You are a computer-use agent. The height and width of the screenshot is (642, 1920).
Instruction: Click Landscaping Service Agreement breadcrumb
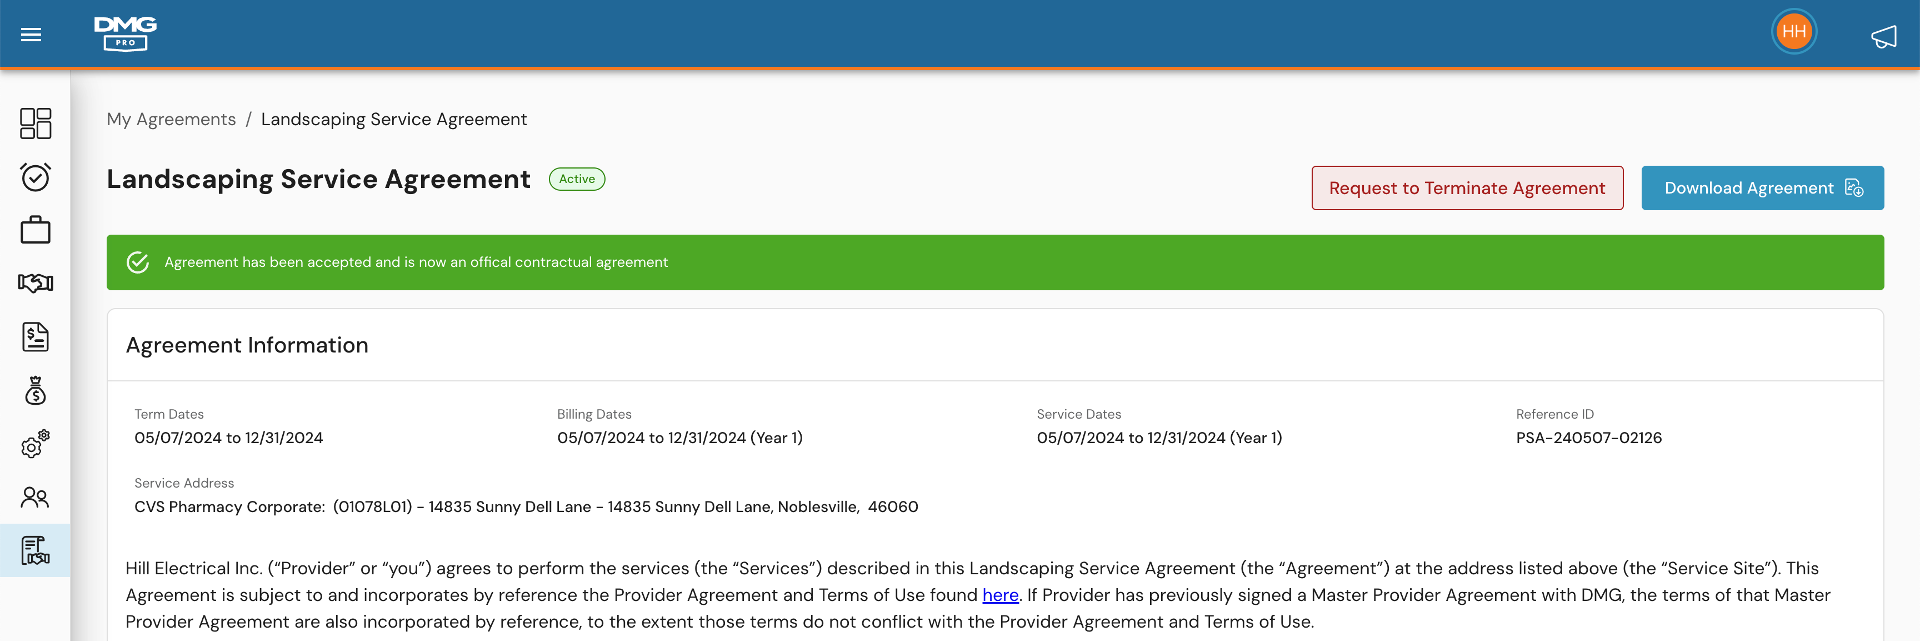(394, 119)
